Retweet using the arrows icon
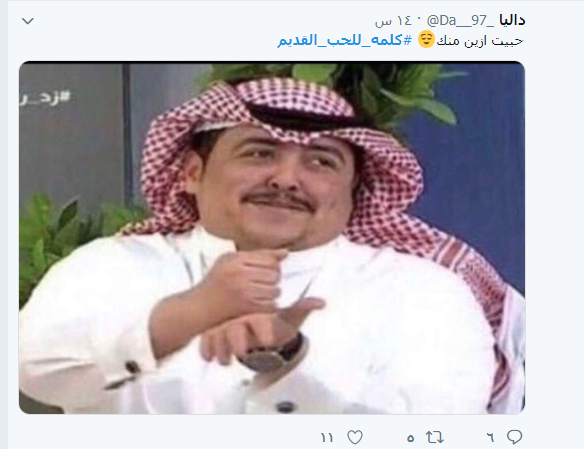 pos(435,437)
